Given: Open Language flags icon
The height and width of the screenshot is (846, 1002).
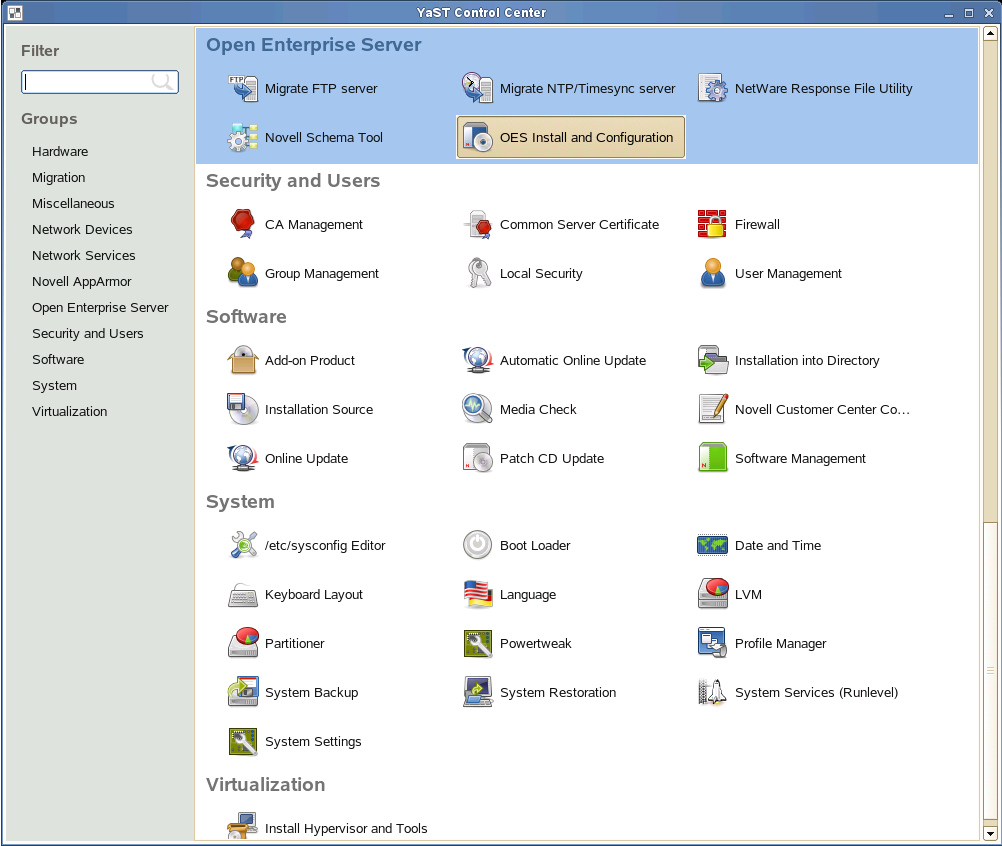Looking at the screenshot, I should tap(477, 594).
